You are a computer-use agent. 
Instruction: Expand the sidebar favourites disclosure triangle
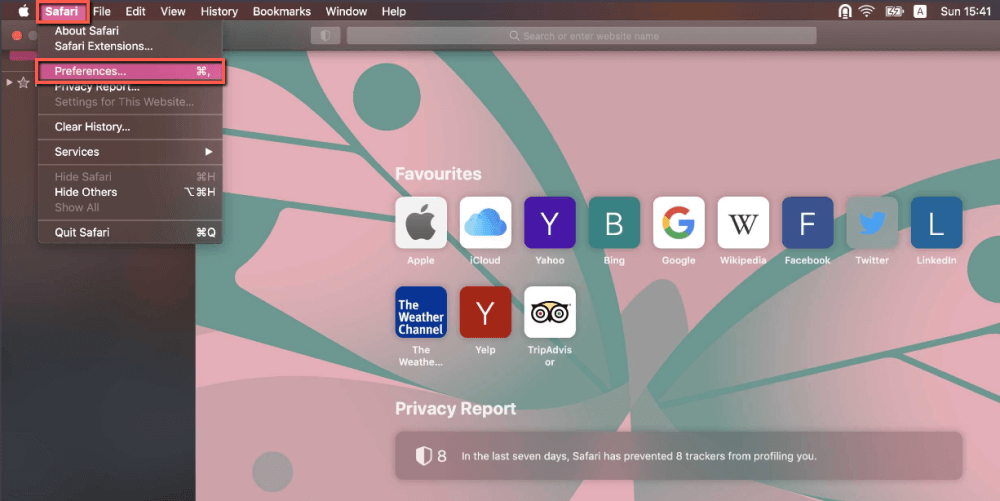pyautogui.click(x=9, y=82)
